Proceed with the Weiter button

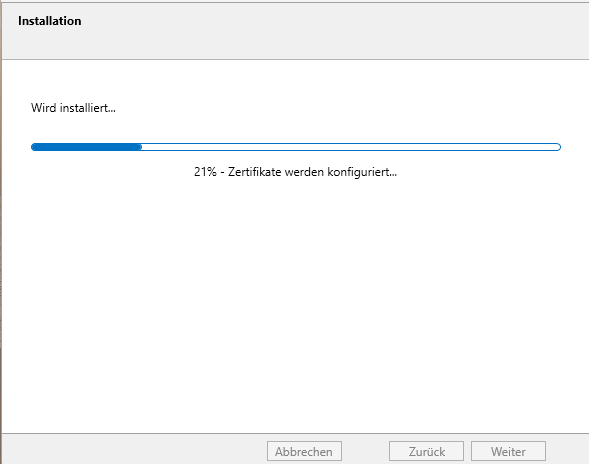pyautogui.click(x=508, y=451)
